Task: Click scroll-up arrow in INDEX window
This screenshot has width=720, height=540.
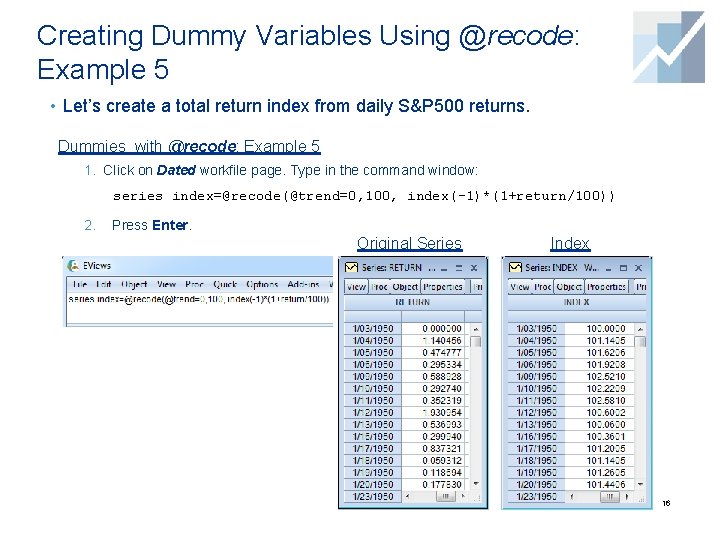Action: (640, 329)
